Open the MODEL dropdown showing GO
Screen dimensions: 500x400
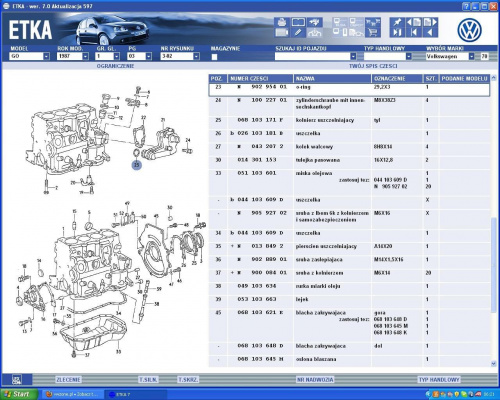pos(46,56)
